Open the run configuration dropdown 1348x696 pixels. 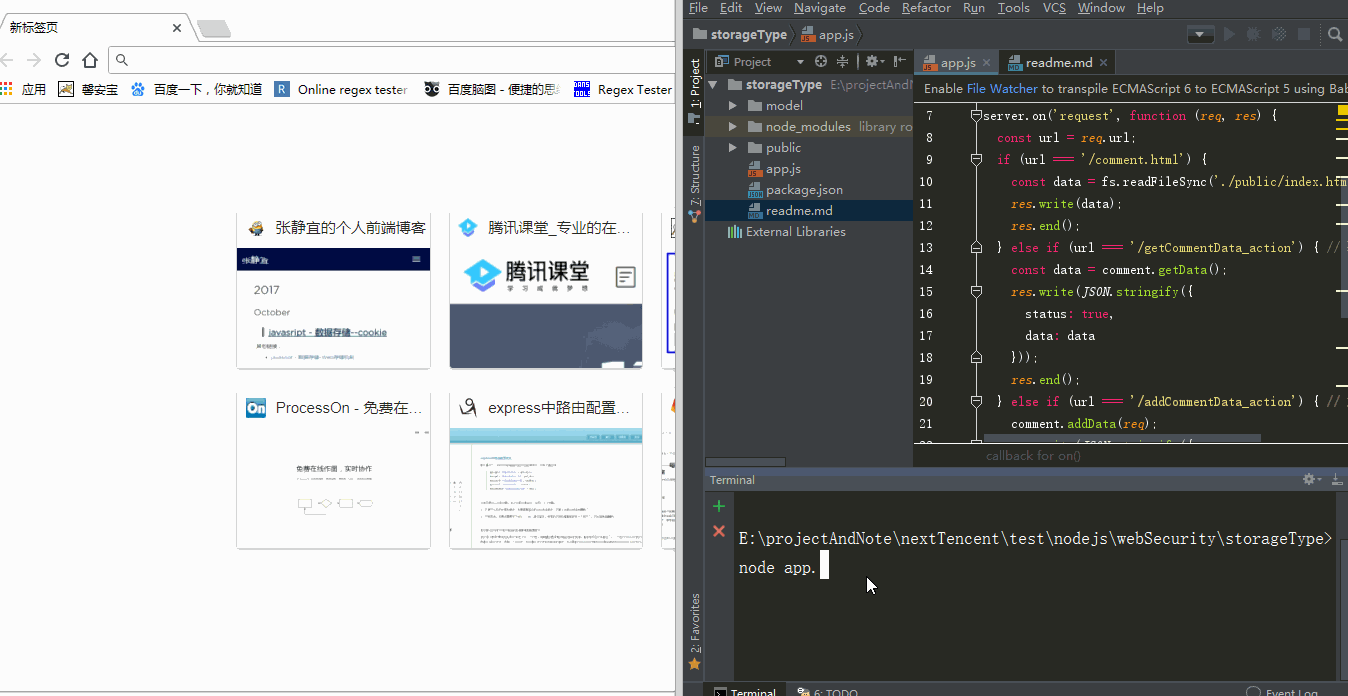(x=1200, y=35)
